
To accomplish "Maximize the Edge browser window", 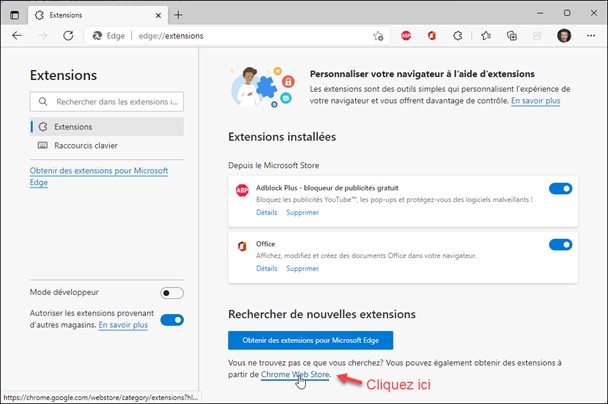I will tap(567, 13).
